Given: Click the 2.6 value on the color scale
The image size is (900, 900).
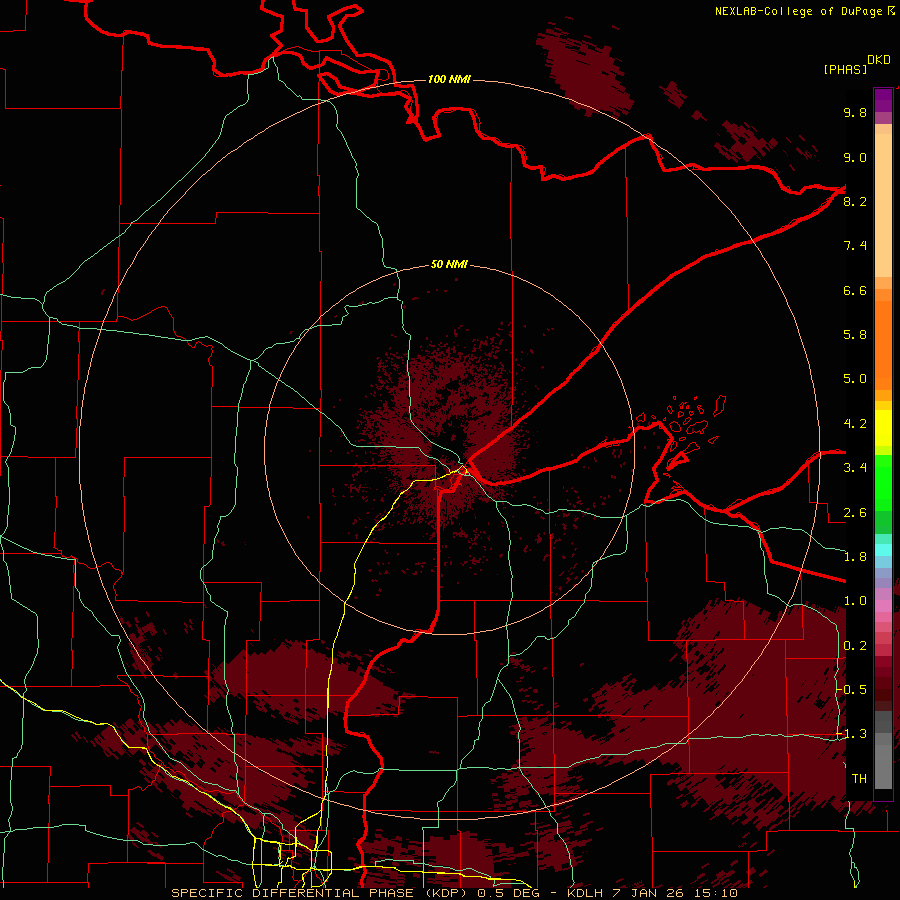Looking at the screenshot, I should point(855,513).
